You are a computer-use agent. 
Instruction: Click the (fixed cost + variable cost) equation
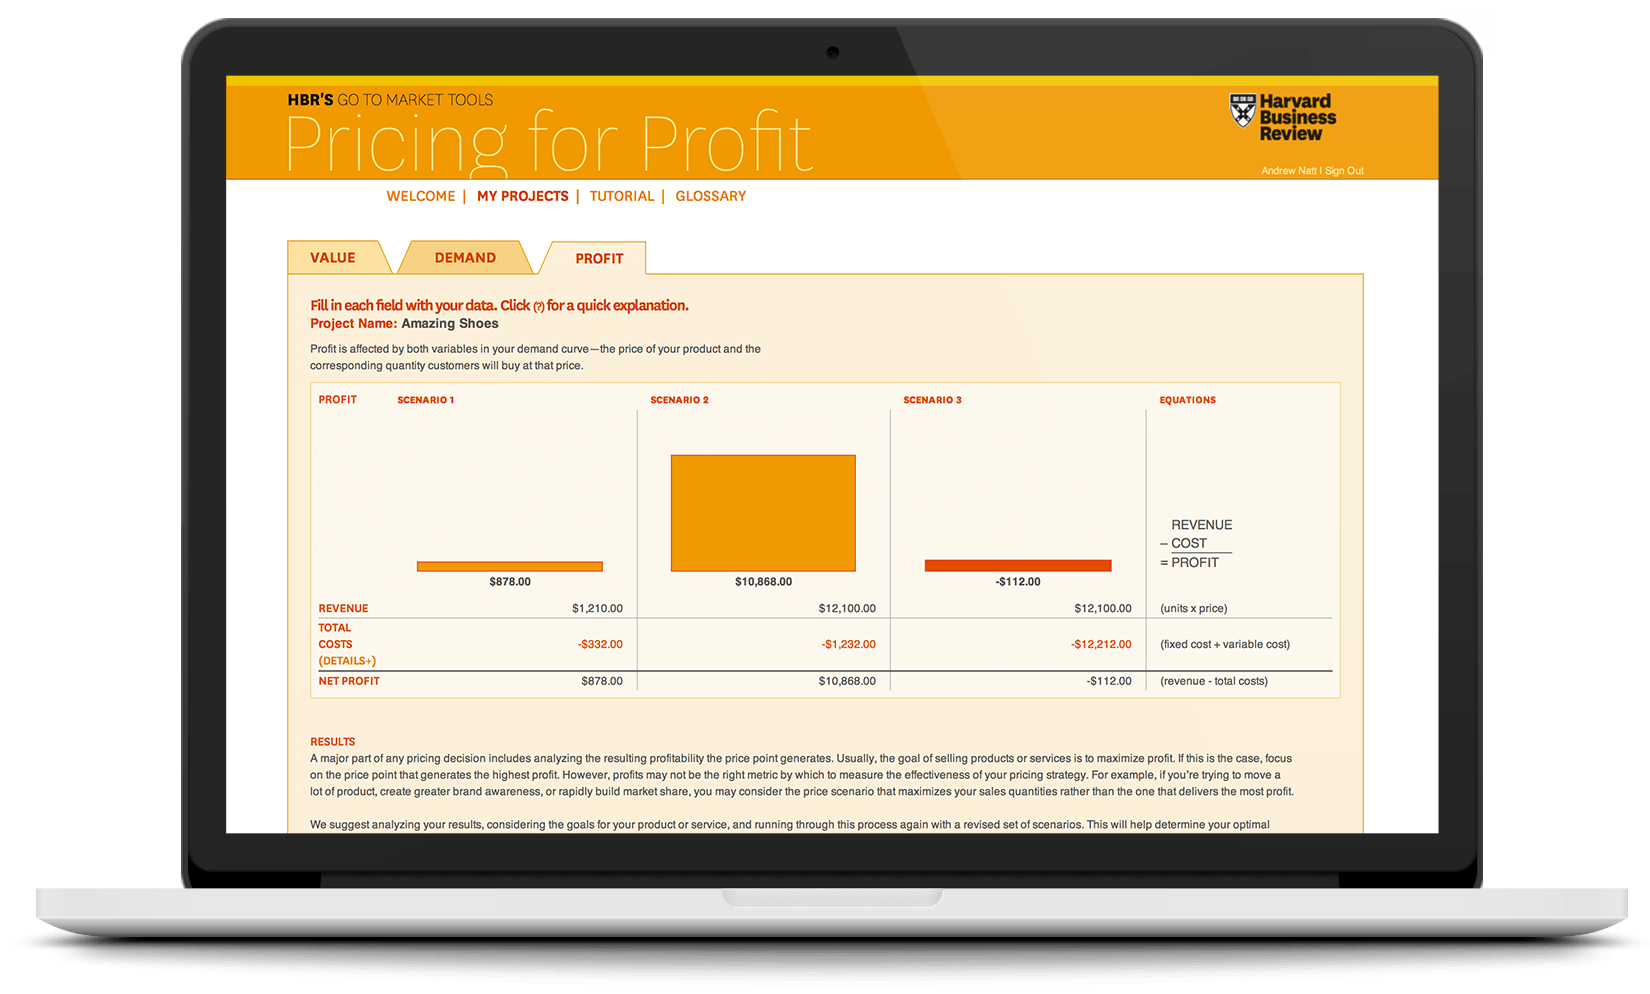1225,644
